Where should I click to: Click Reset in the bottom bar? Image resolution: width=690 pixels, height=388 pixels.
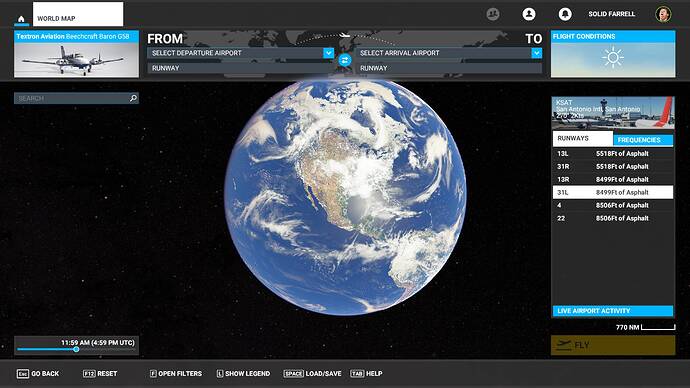[x=100, y=373]
